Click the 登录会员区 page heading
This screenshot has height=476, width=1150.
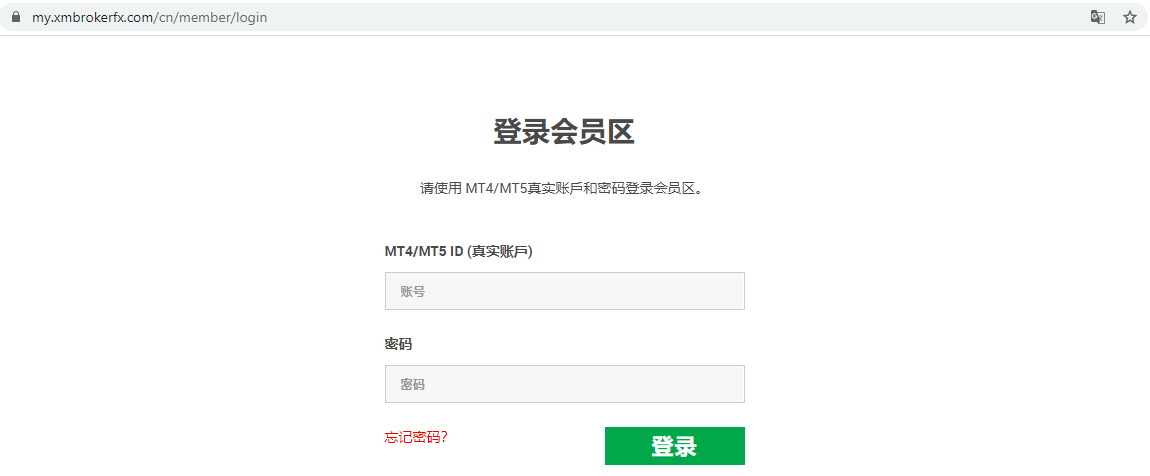click(564, 132)
